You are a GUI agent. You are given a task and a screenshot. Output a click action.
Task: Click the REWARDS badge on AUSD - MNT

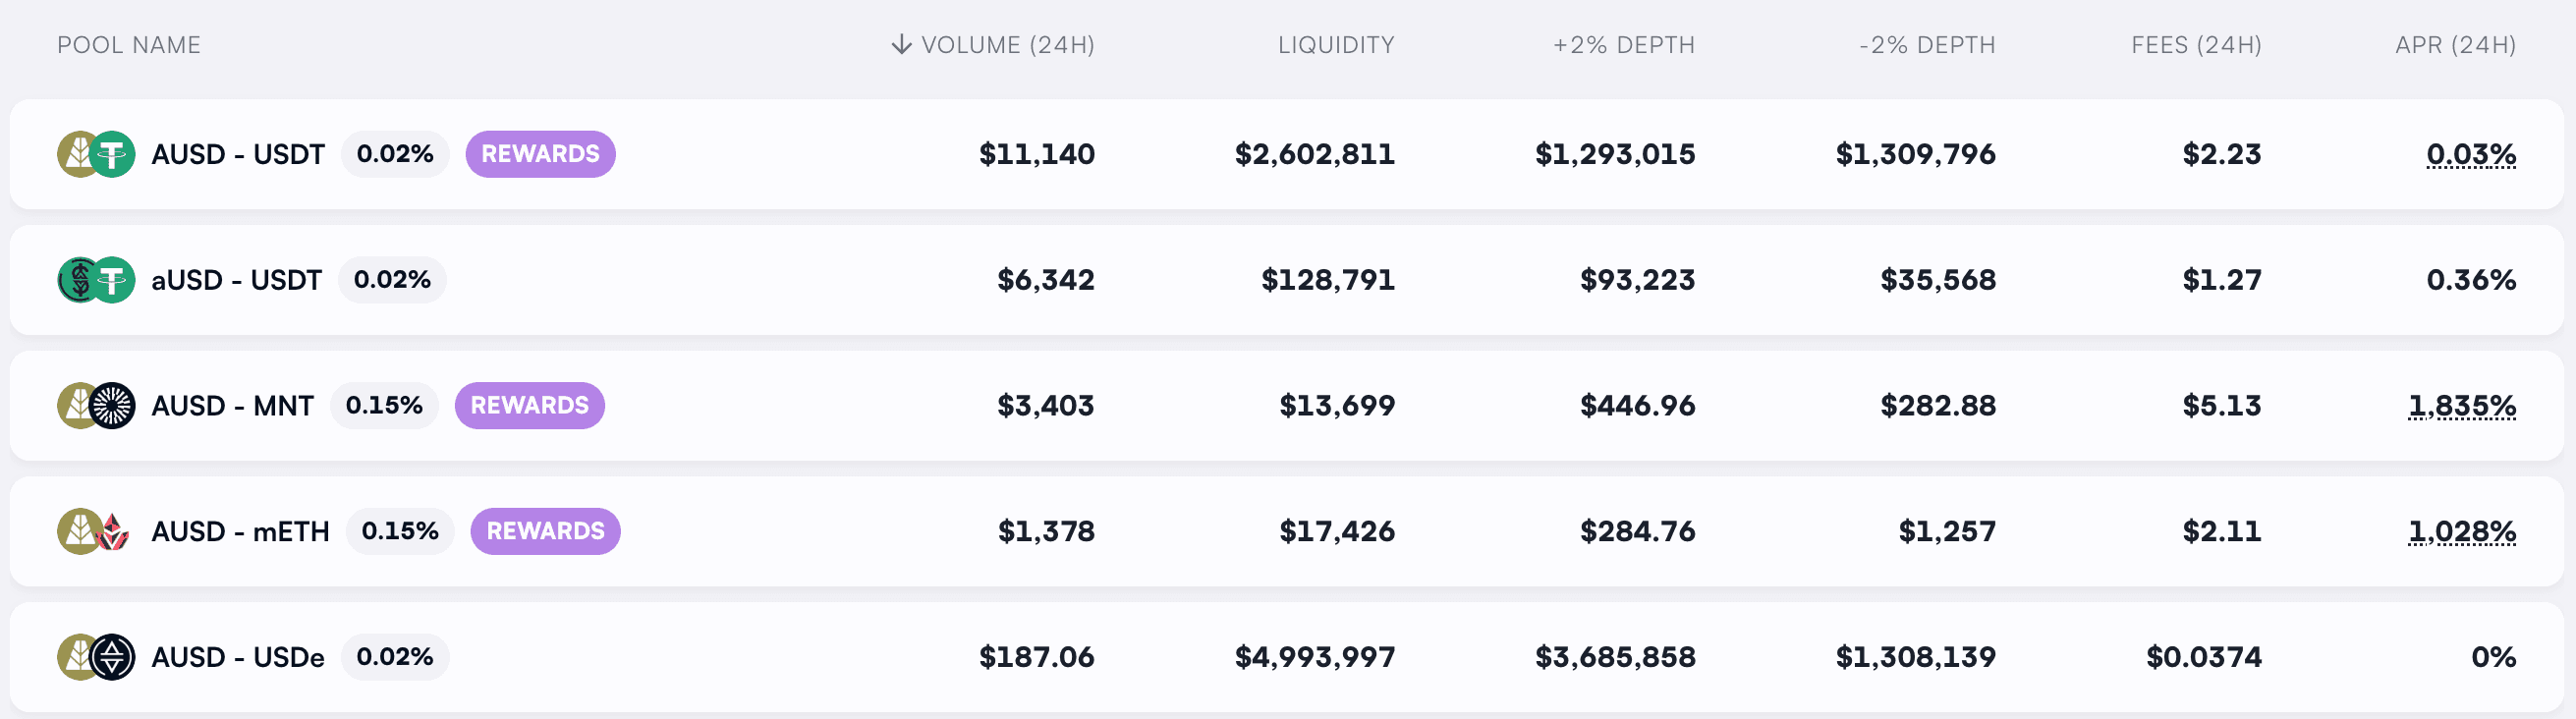point(529,406)
